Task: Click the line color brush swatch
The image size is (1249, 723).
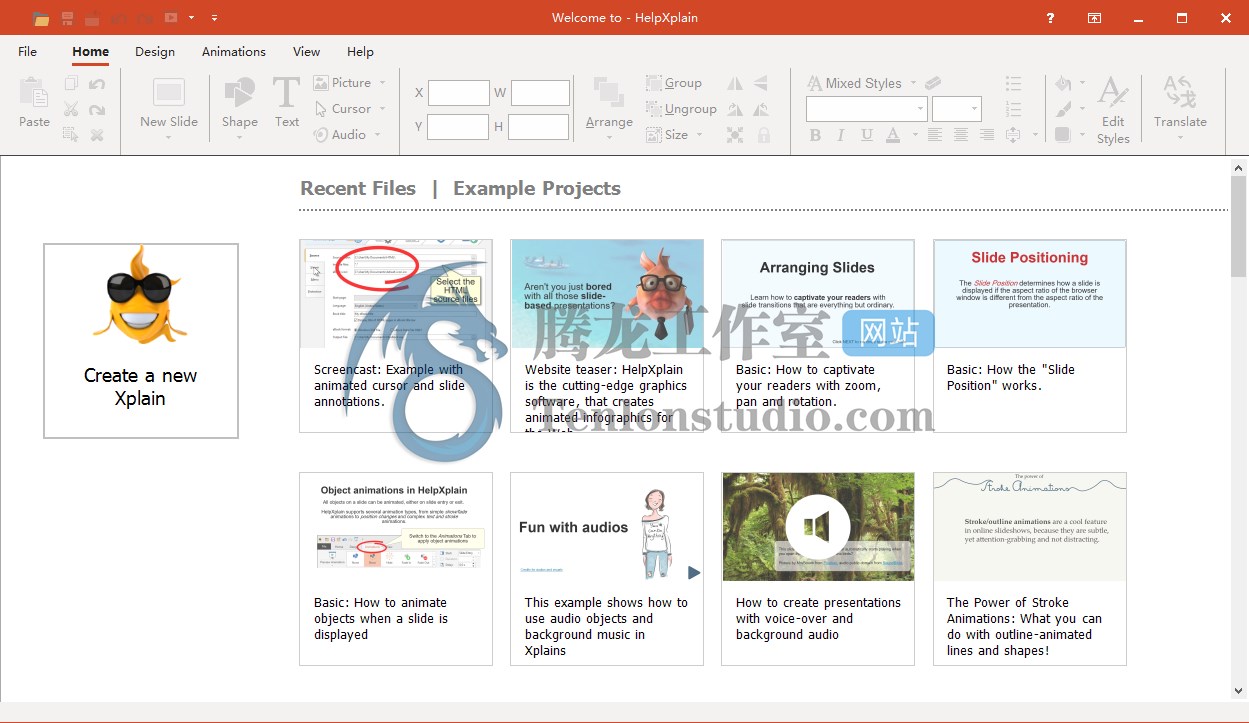Action: coord(1062,109)
